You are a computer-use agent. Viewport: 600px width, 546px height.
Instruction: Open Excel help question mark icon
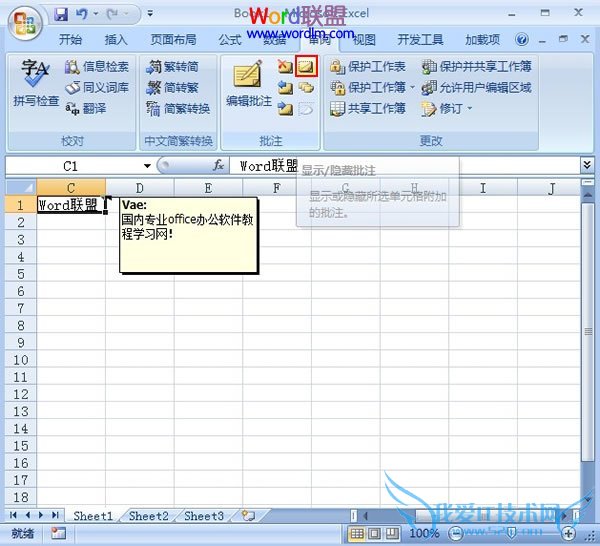click(522, 39)
